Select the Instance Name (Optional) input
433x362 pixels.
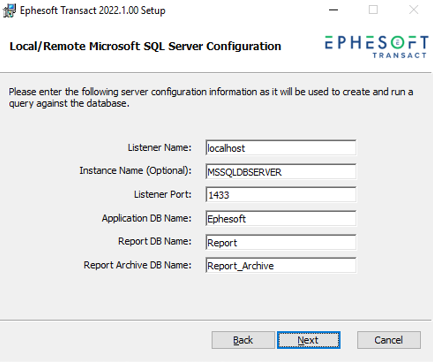pyautogui.click(x=281, y=171)
